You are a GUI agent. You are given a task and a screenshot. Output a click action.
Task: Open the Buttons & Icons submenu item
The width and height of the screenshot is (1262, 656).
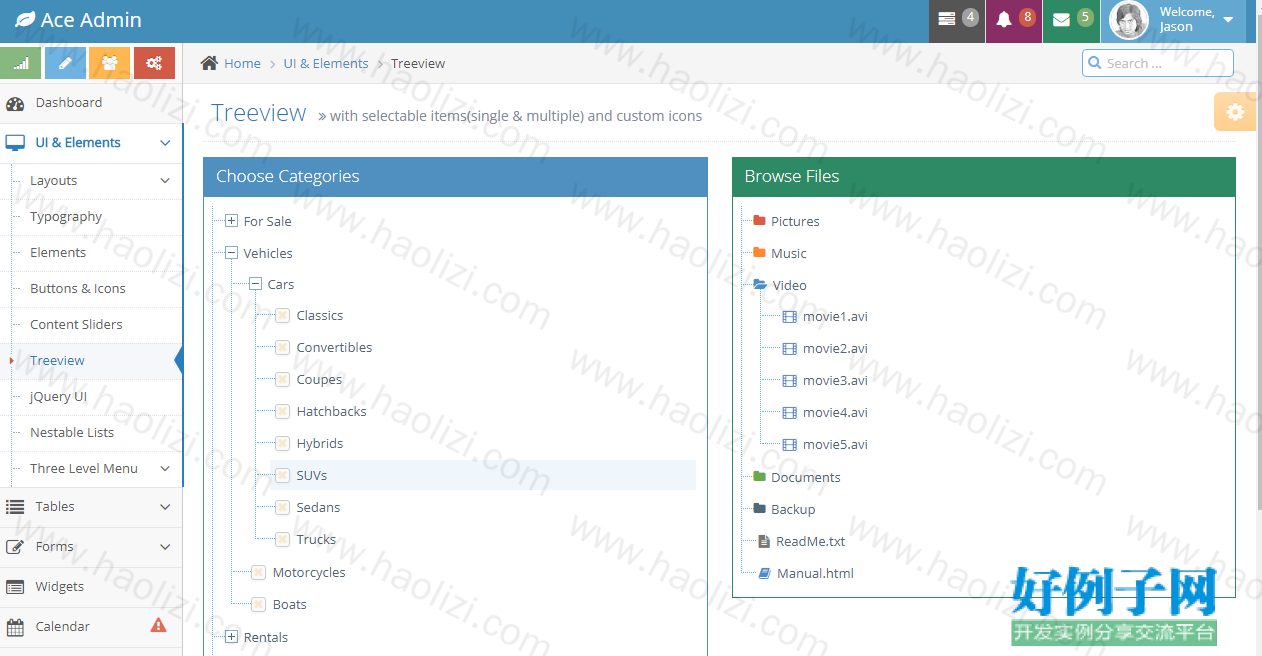pos(98,289)
